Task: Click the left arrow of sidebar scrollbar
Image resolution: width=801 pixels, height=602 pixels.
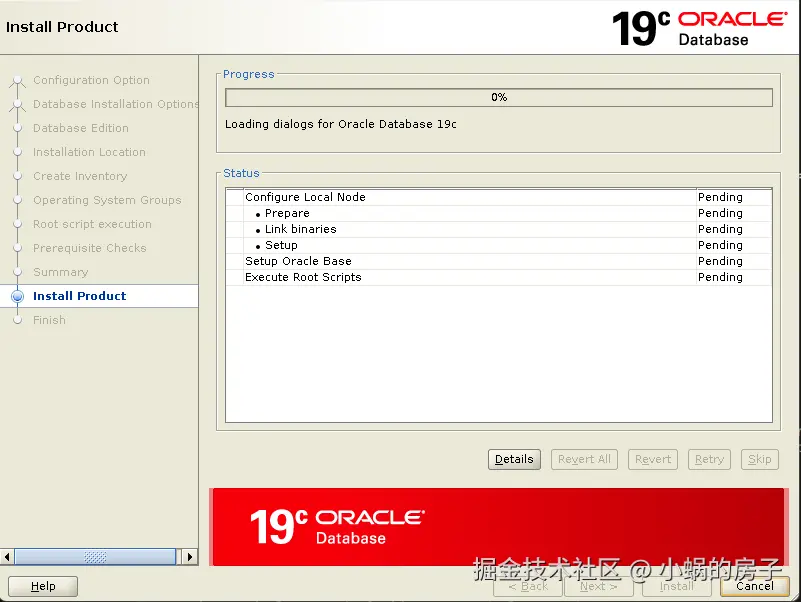Action: [7, 557]
